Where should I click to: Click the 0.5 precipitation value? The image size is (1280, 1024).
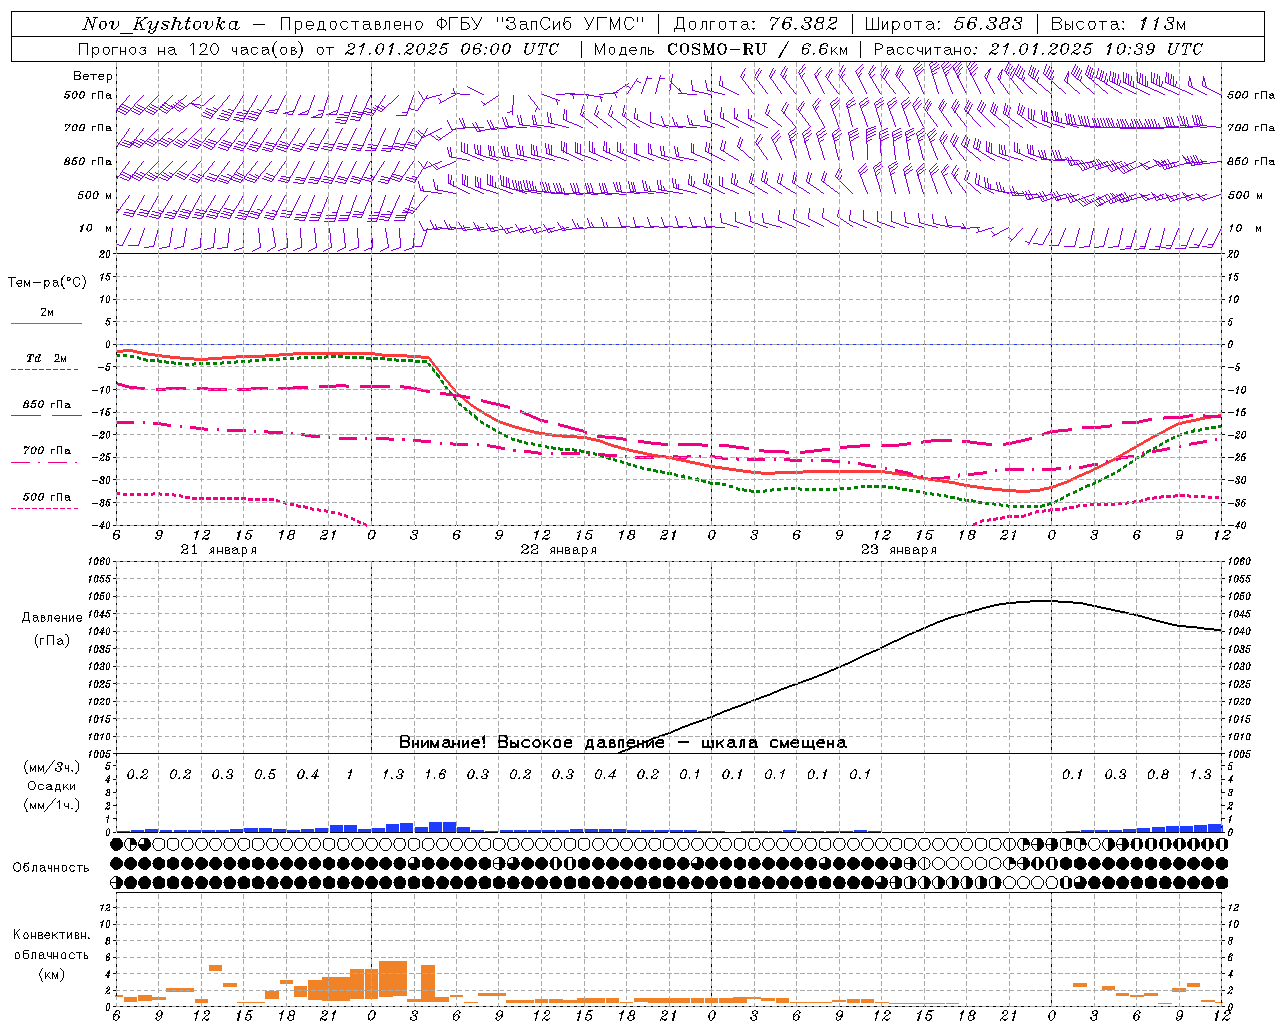(265, 774)
